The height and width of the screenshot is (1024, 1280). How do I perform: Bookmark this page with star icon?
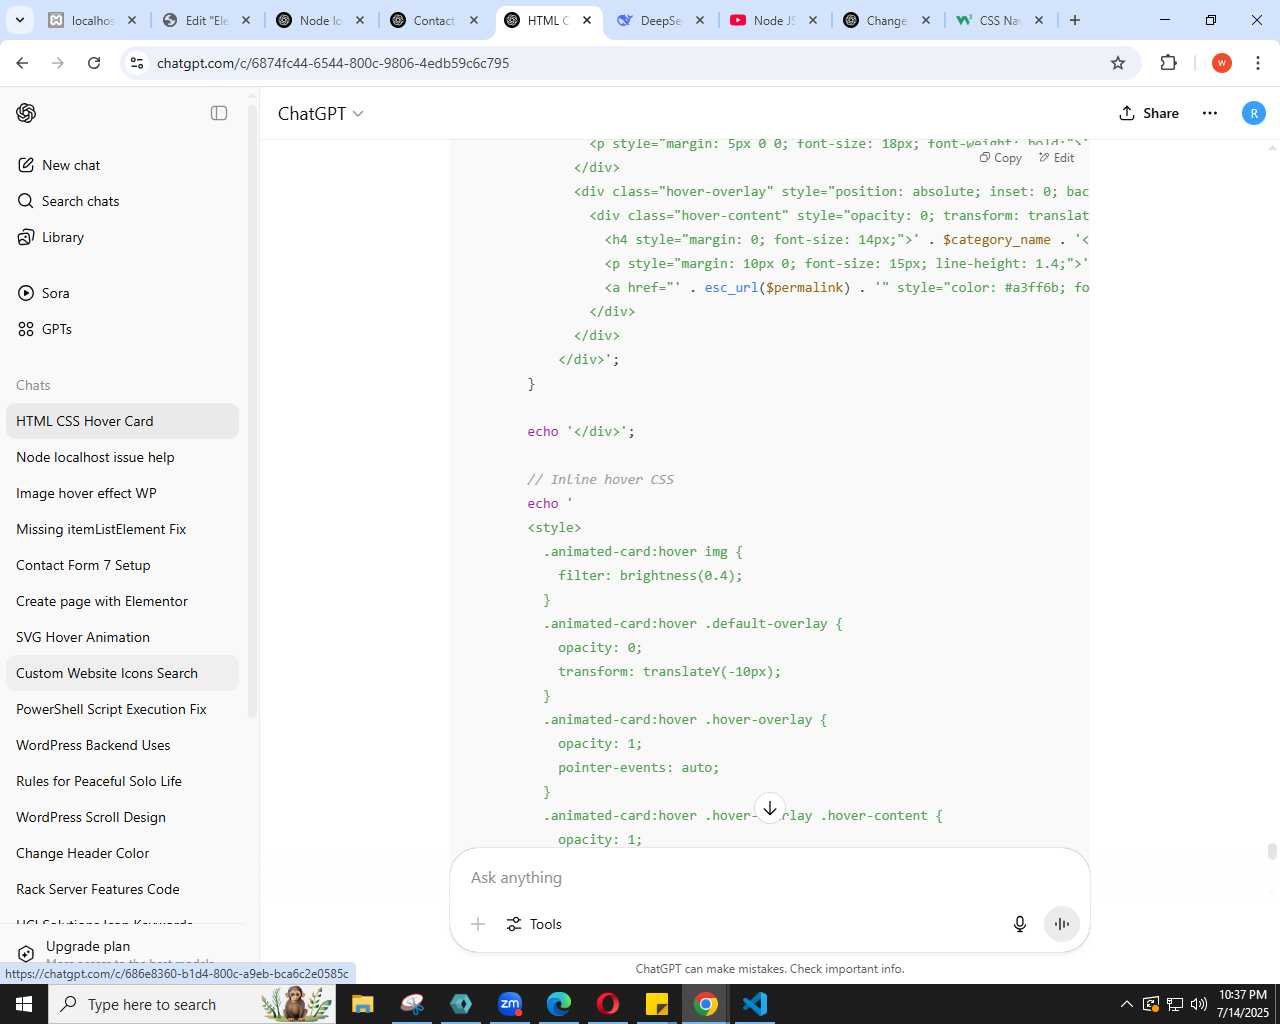tap(1118, 63)
